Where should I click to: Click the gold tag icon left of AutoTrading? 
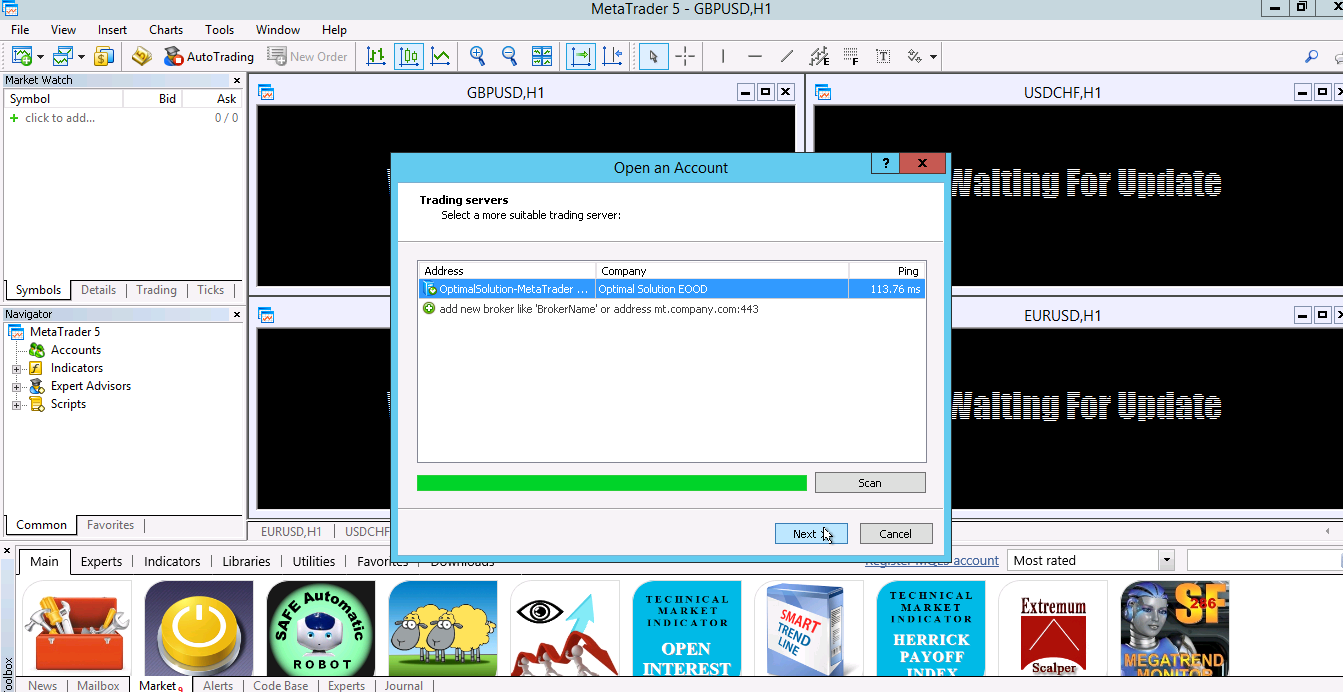click(x=142, y=57)
